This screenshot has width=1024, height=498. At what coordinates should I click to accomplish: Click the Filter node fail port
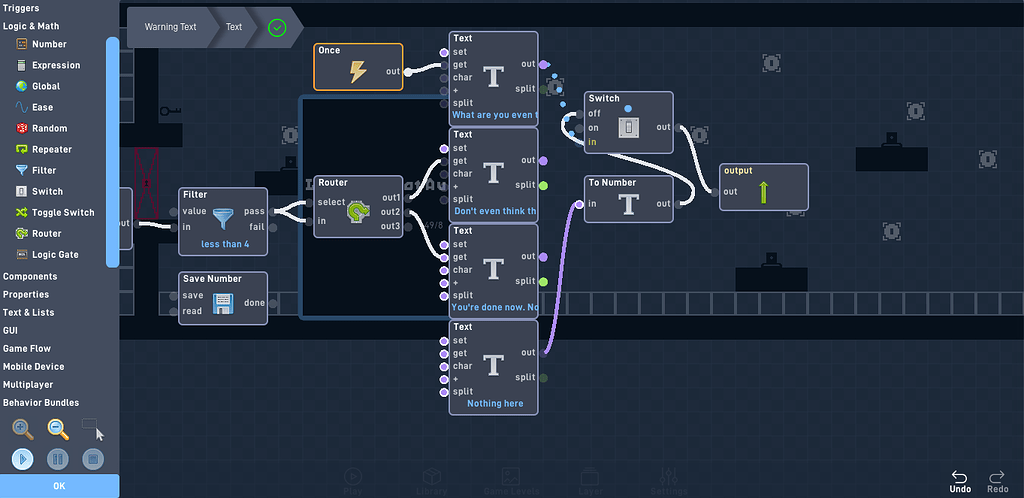(272, 228)
